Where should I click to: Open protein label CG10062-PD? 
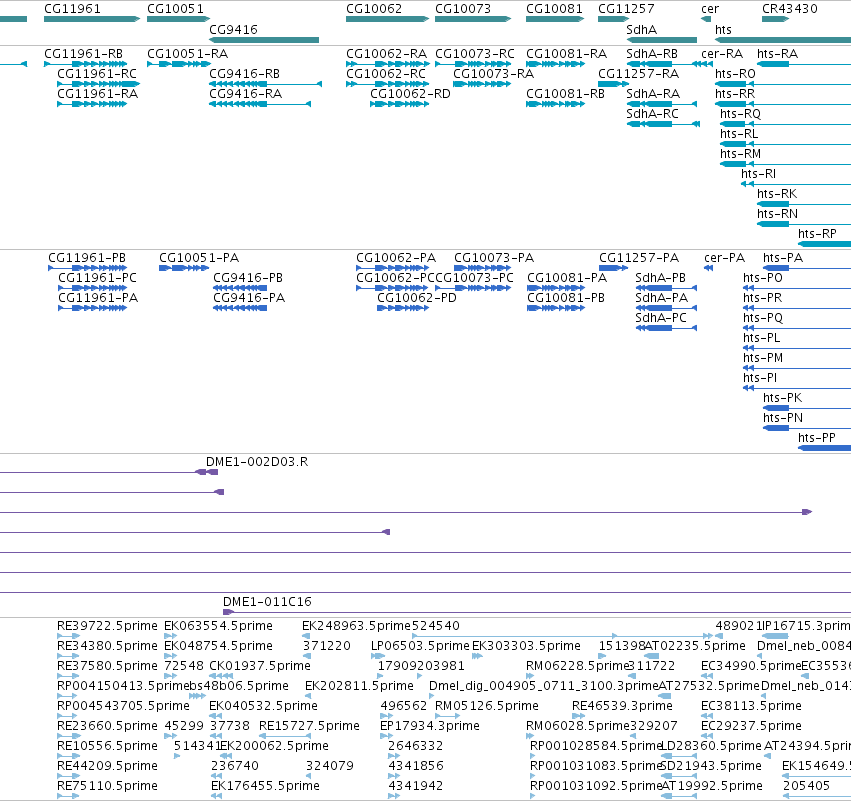[417, 298]
